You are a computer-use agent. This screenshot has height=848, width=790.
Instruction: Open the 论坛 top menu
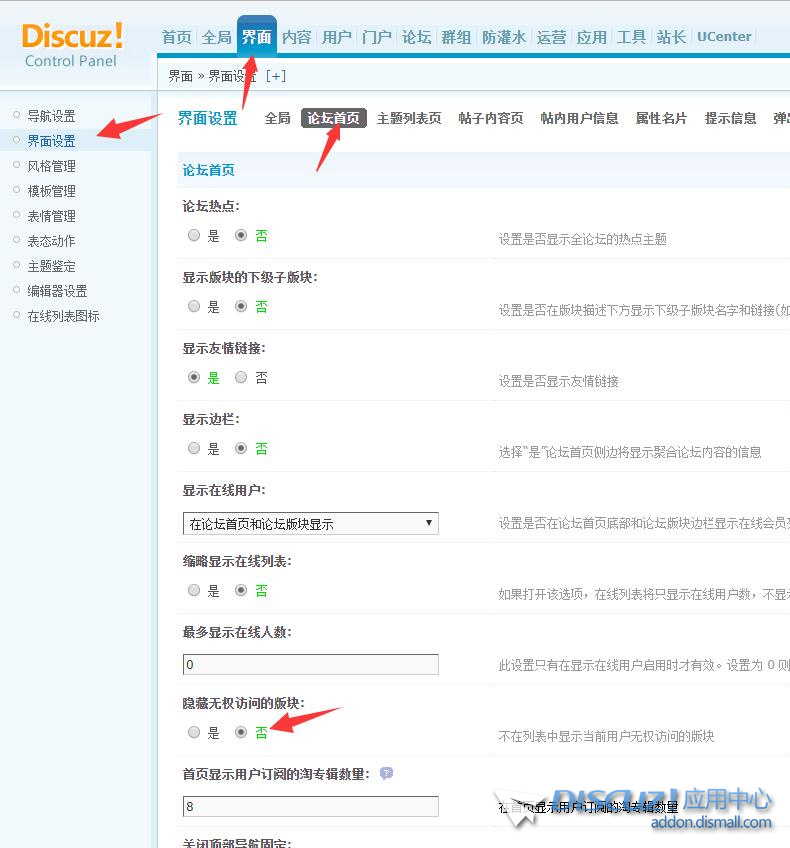click(416, 37)
